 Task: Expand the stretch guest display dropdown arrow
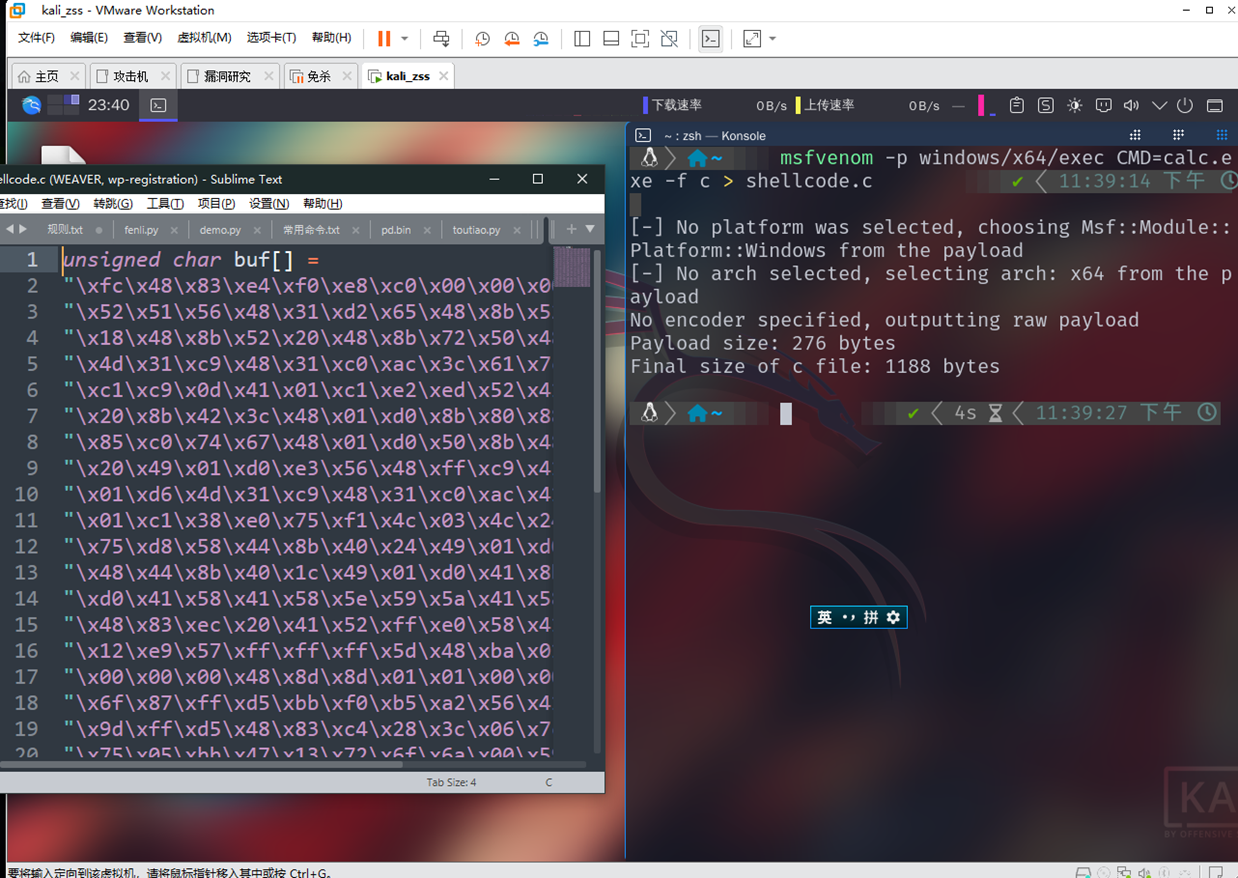click(x=773, y=39)
